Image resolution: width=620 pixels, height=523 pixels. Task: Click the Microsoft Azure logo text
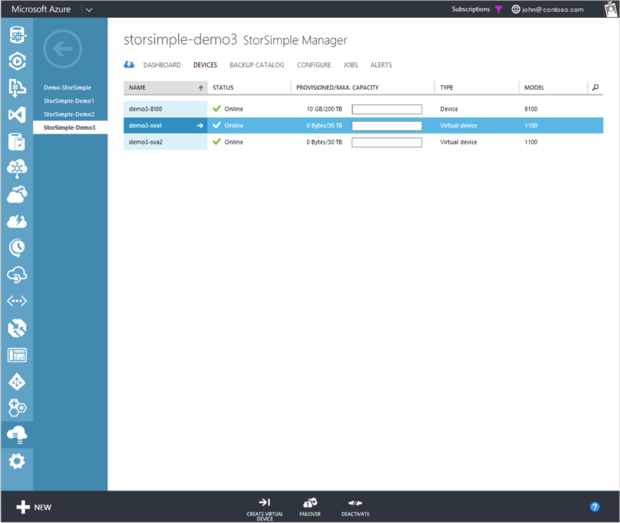pos(41,9)
